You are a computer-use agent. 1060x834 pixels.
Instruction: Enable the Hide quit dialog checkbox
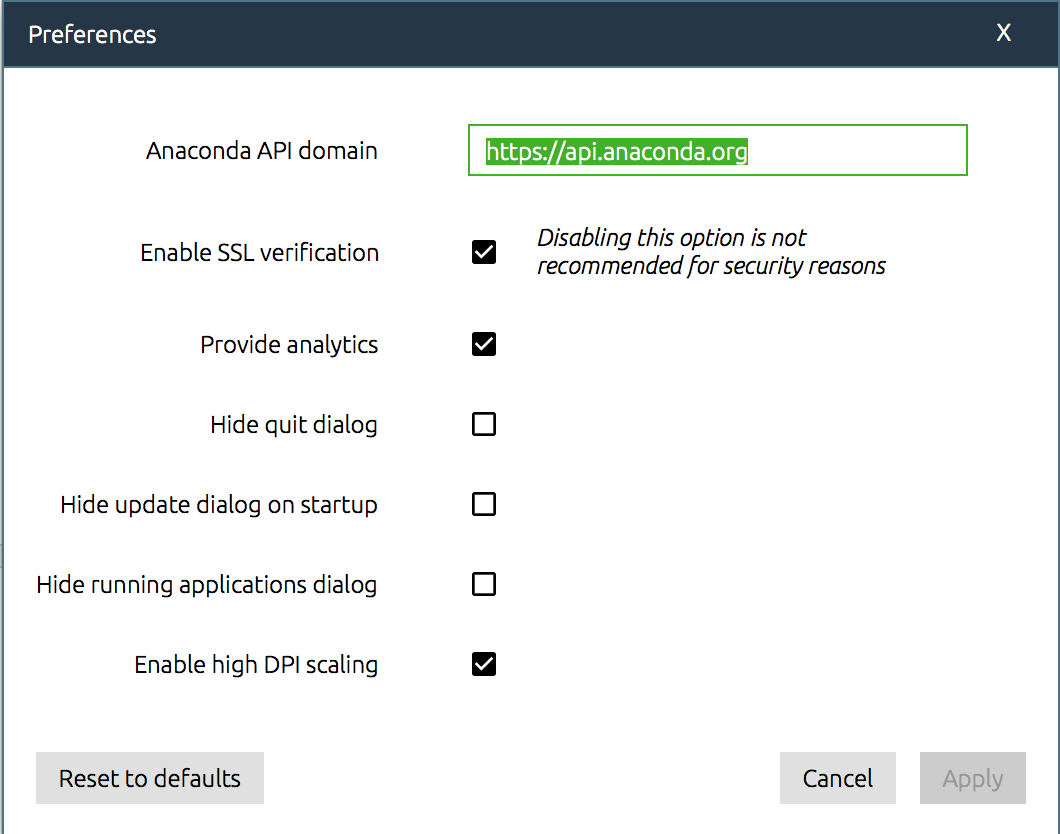coord(484,424)
